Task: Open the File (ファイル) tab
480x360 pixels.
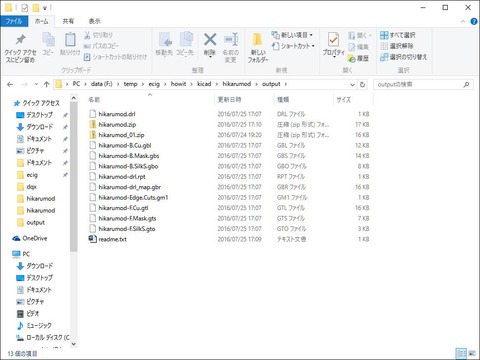Action: coord(14,21)
